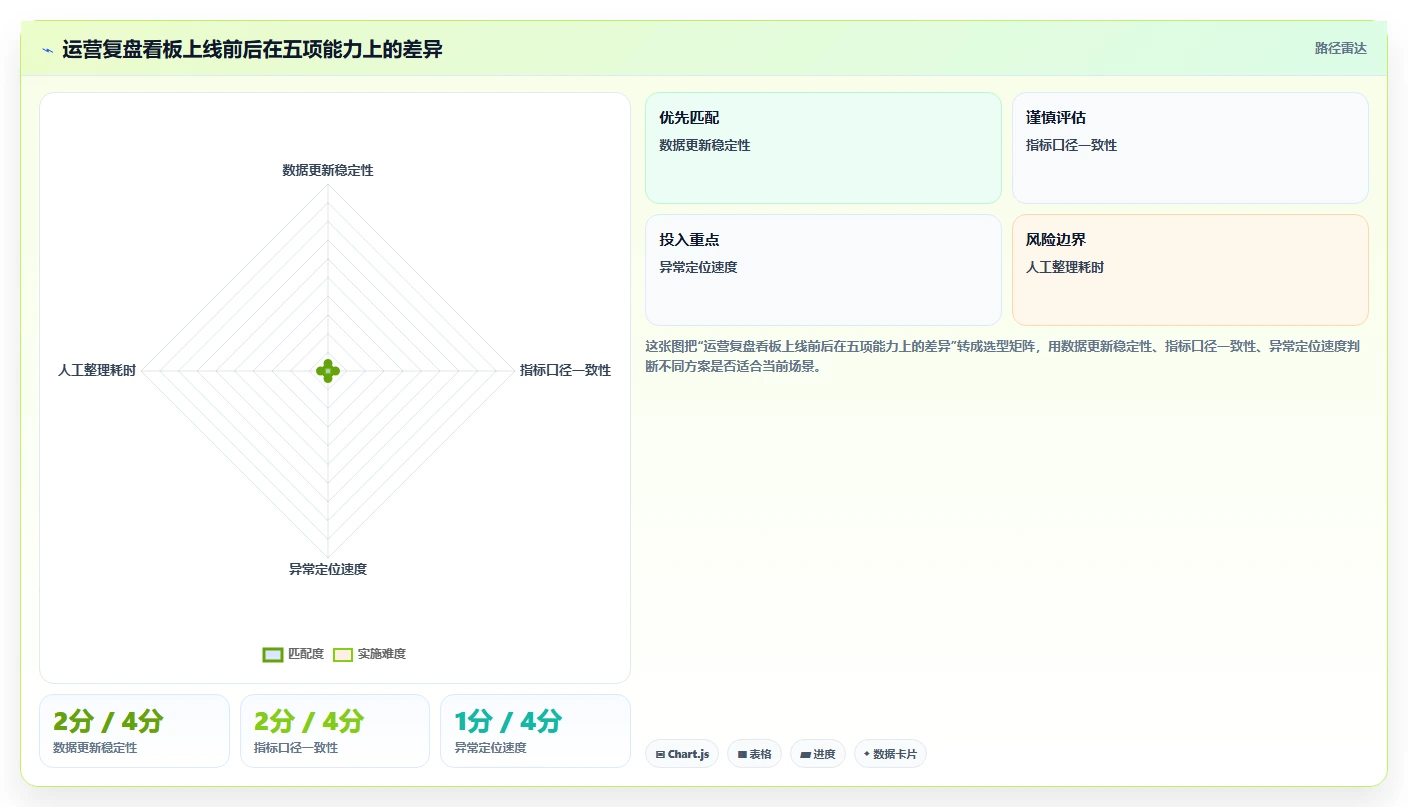Click the 数据卡片 tag chip

(x=890, y=754)
